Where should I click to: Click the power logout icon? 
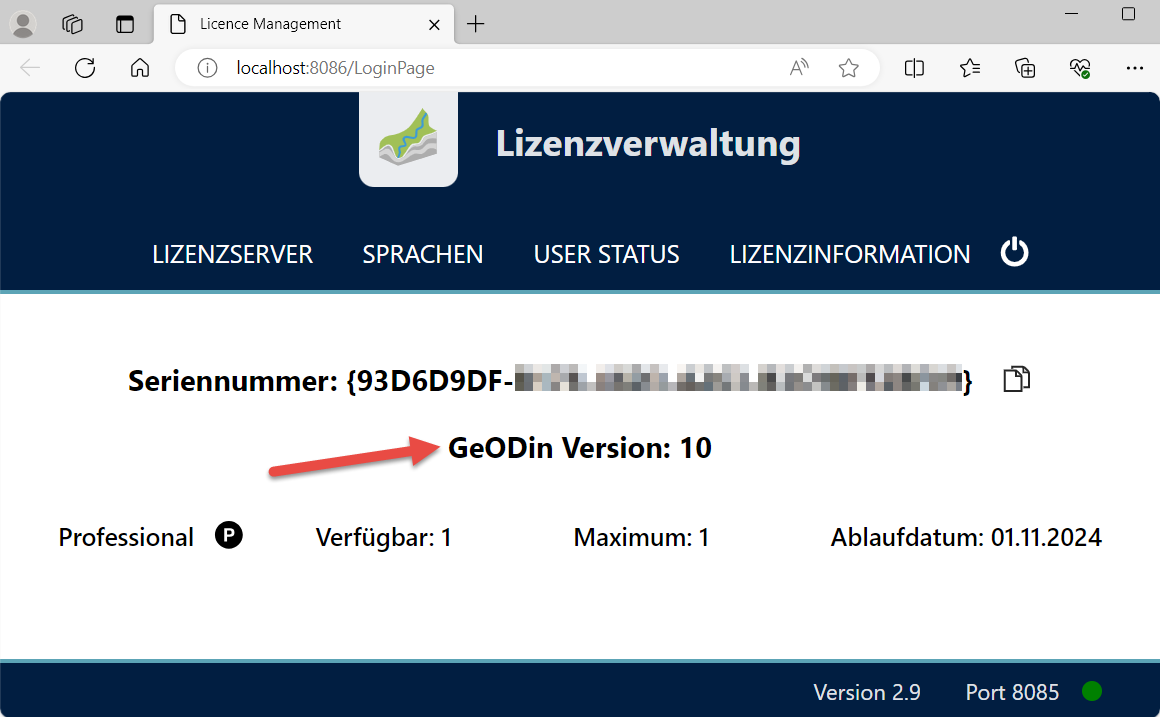pyautogui.click(x=1014, y=252)
